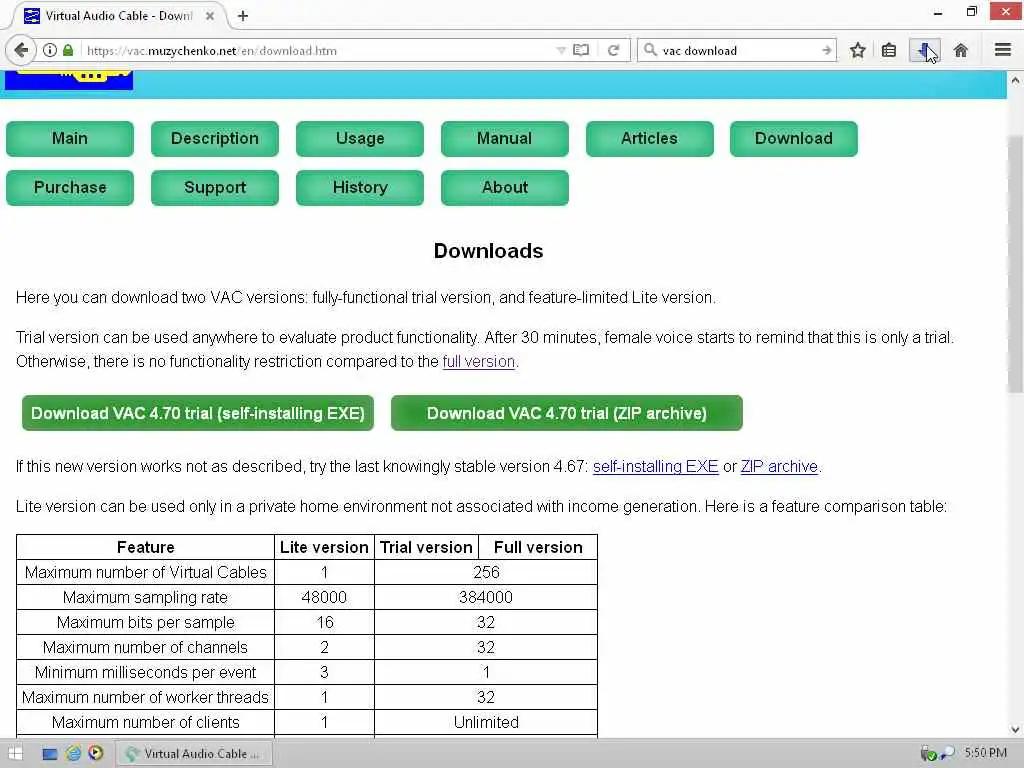Go to the Support page
The image size is (1024, 768).
pos(215,187)
